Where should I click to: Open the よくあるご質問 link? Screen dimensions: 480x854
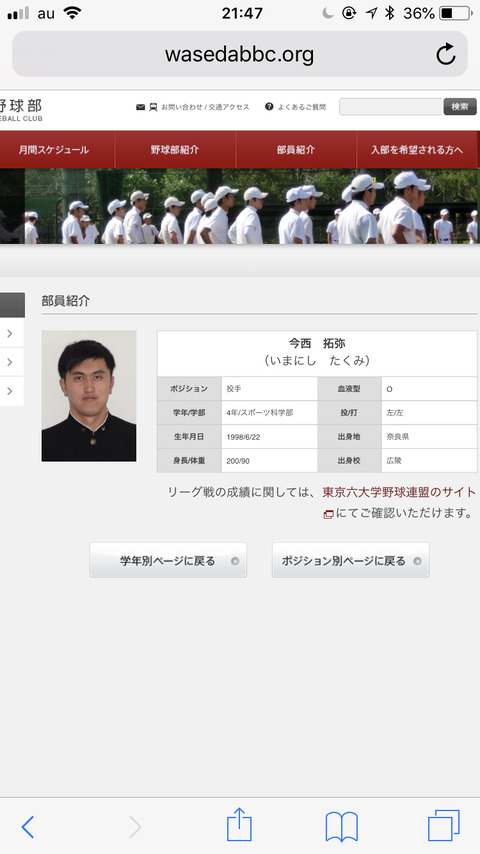pos(302,107)
